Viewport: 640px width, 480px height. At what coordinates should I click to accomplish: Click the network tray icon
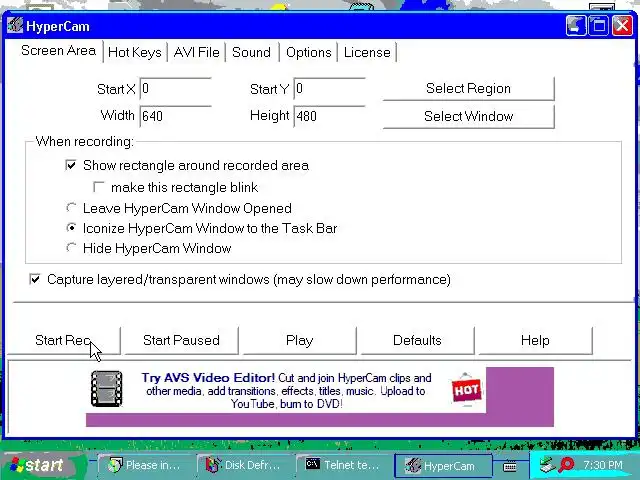coord(547,464)
